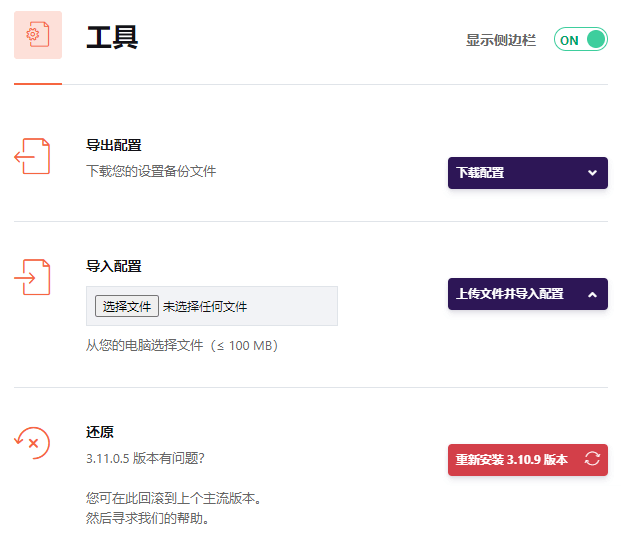Click the 工具 page title

click(112, 38)
